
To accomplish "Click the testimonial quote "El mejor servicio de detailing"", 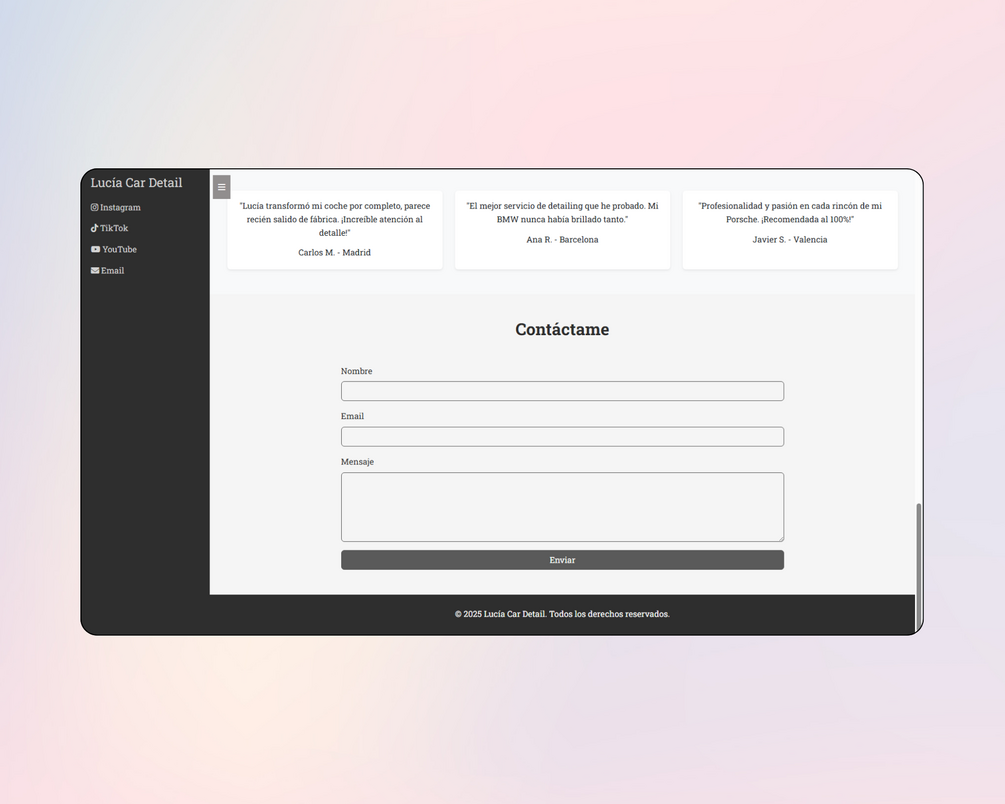I will click(x=562, y=212).
